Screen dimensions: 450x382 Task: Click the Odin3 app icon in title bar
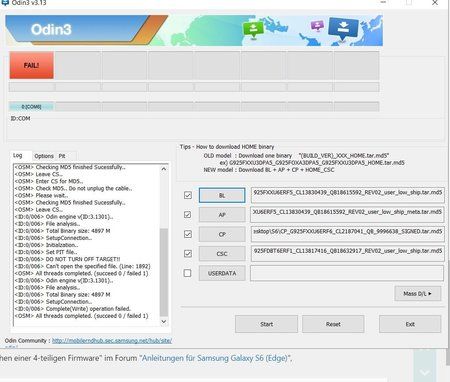5,2
